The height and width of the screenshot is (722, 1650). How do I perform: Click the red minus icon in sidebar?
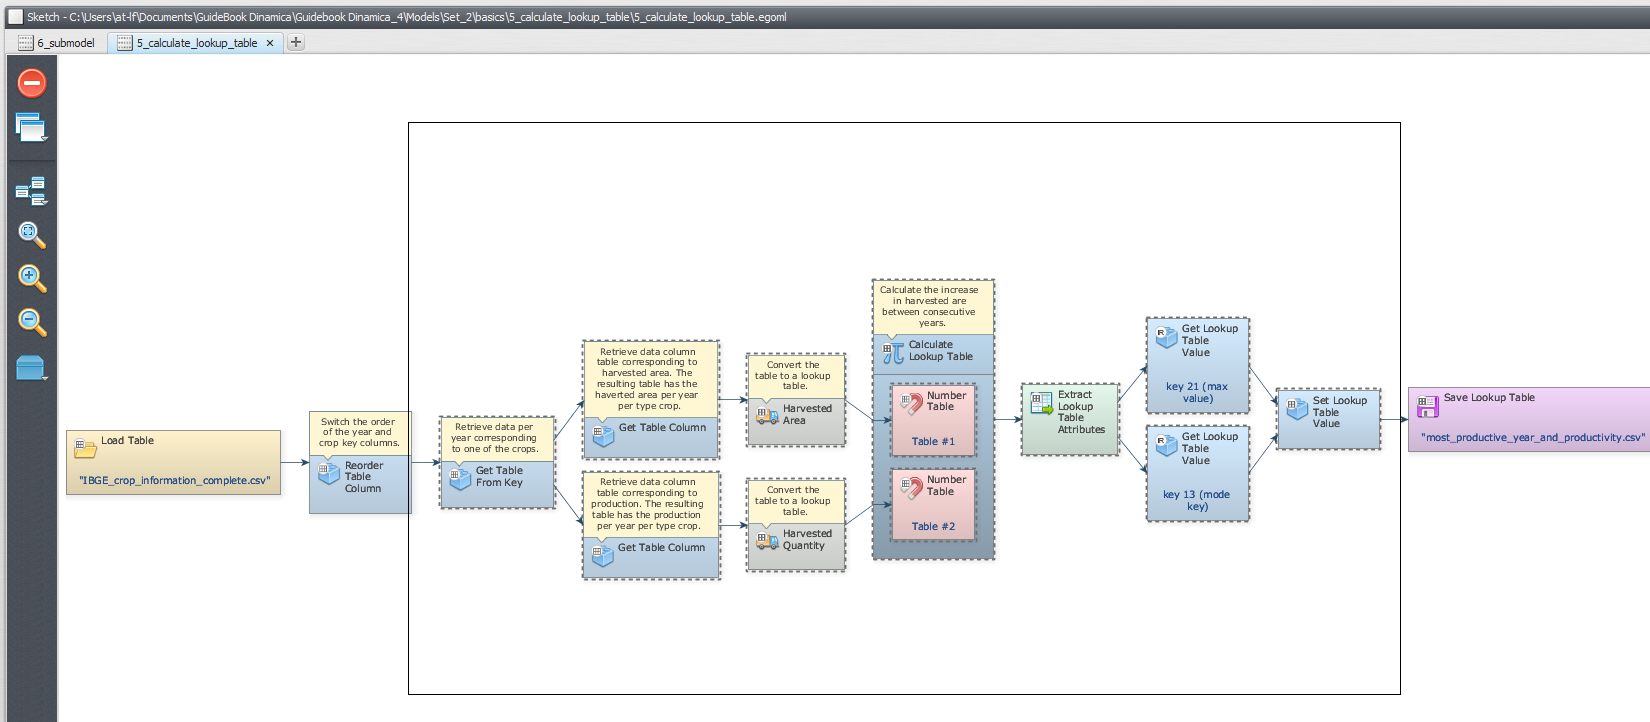pos(32,83)
